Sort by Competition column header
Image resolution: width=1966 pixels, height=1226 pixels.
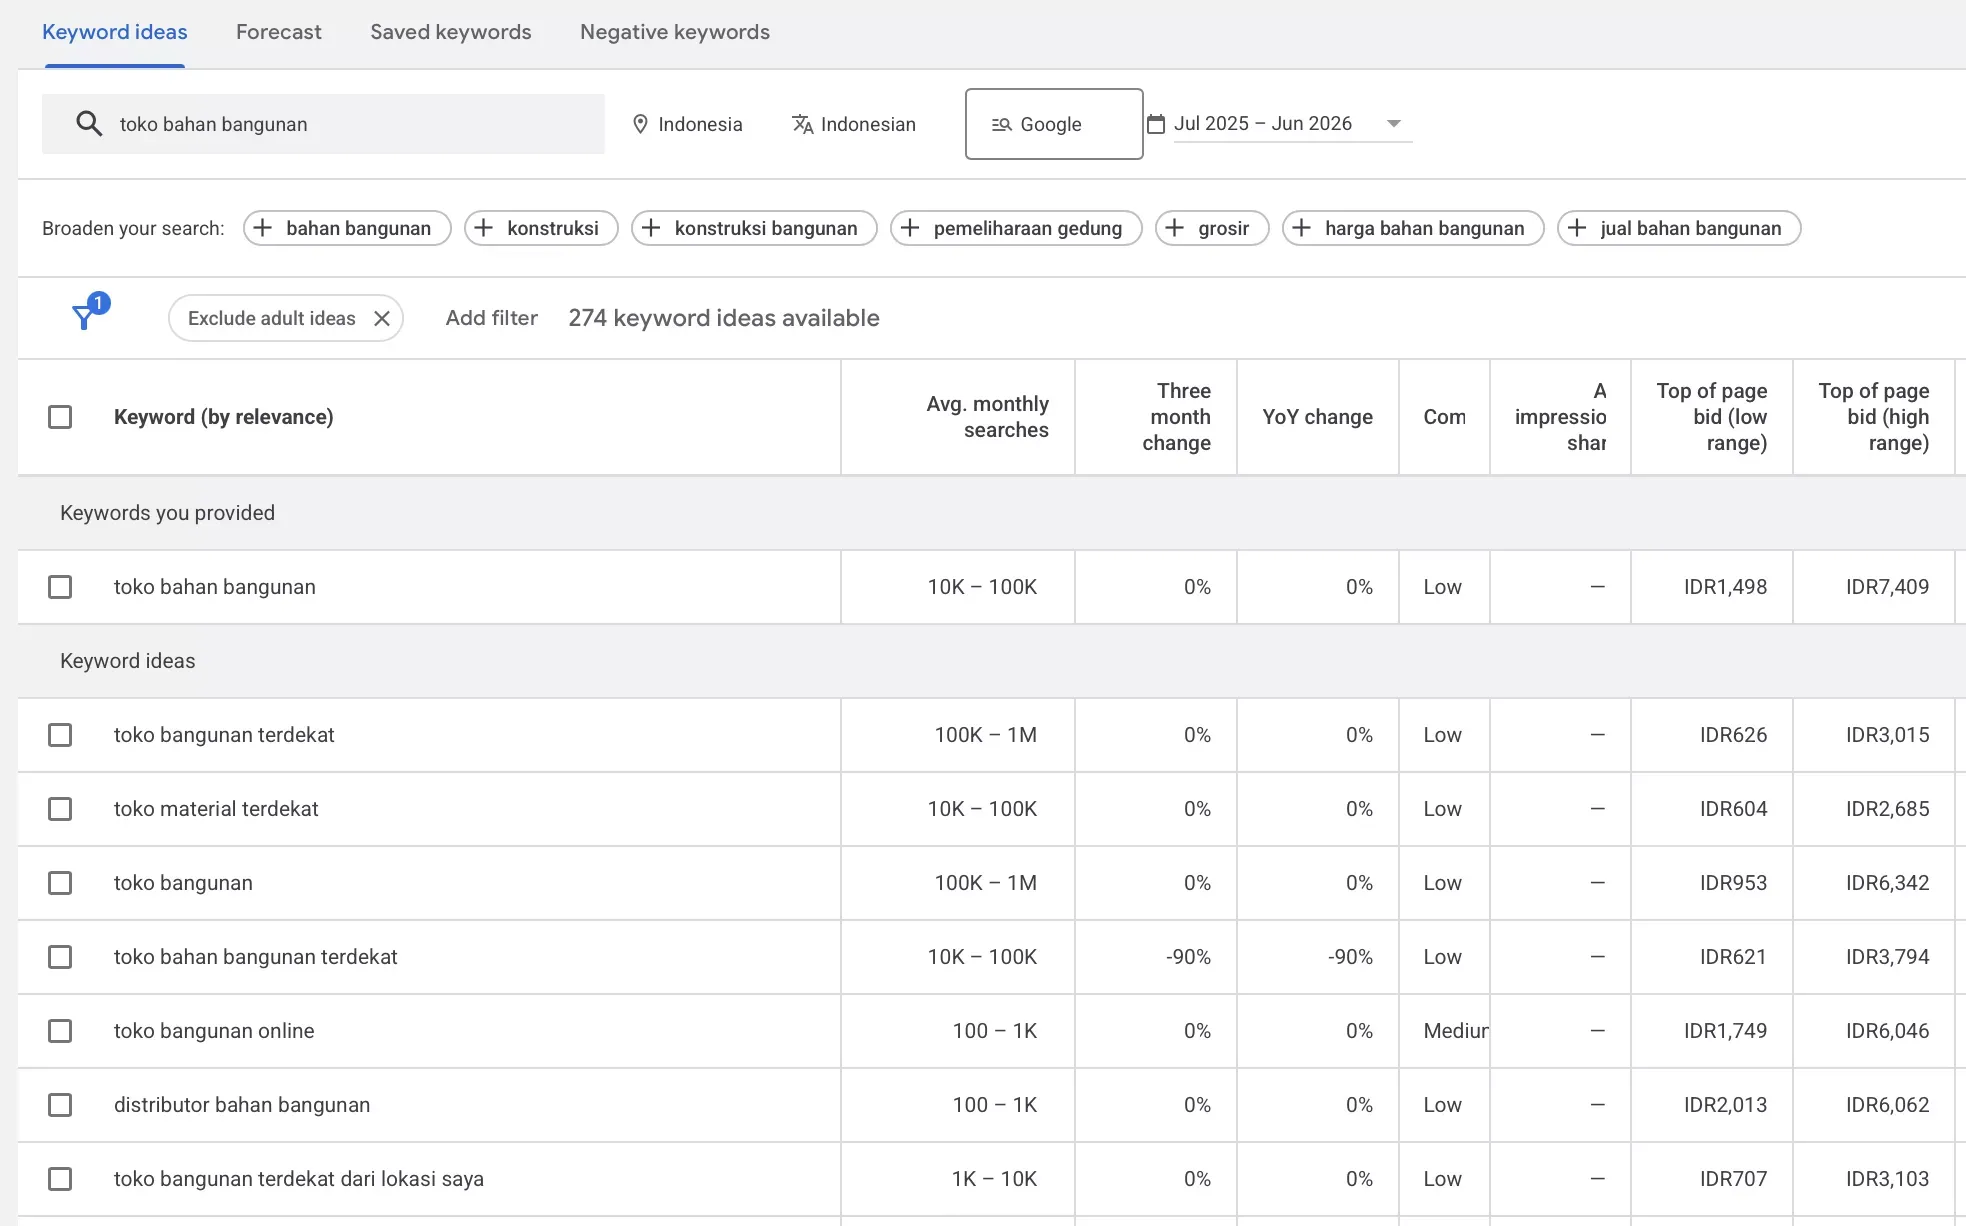point(1445,417)
